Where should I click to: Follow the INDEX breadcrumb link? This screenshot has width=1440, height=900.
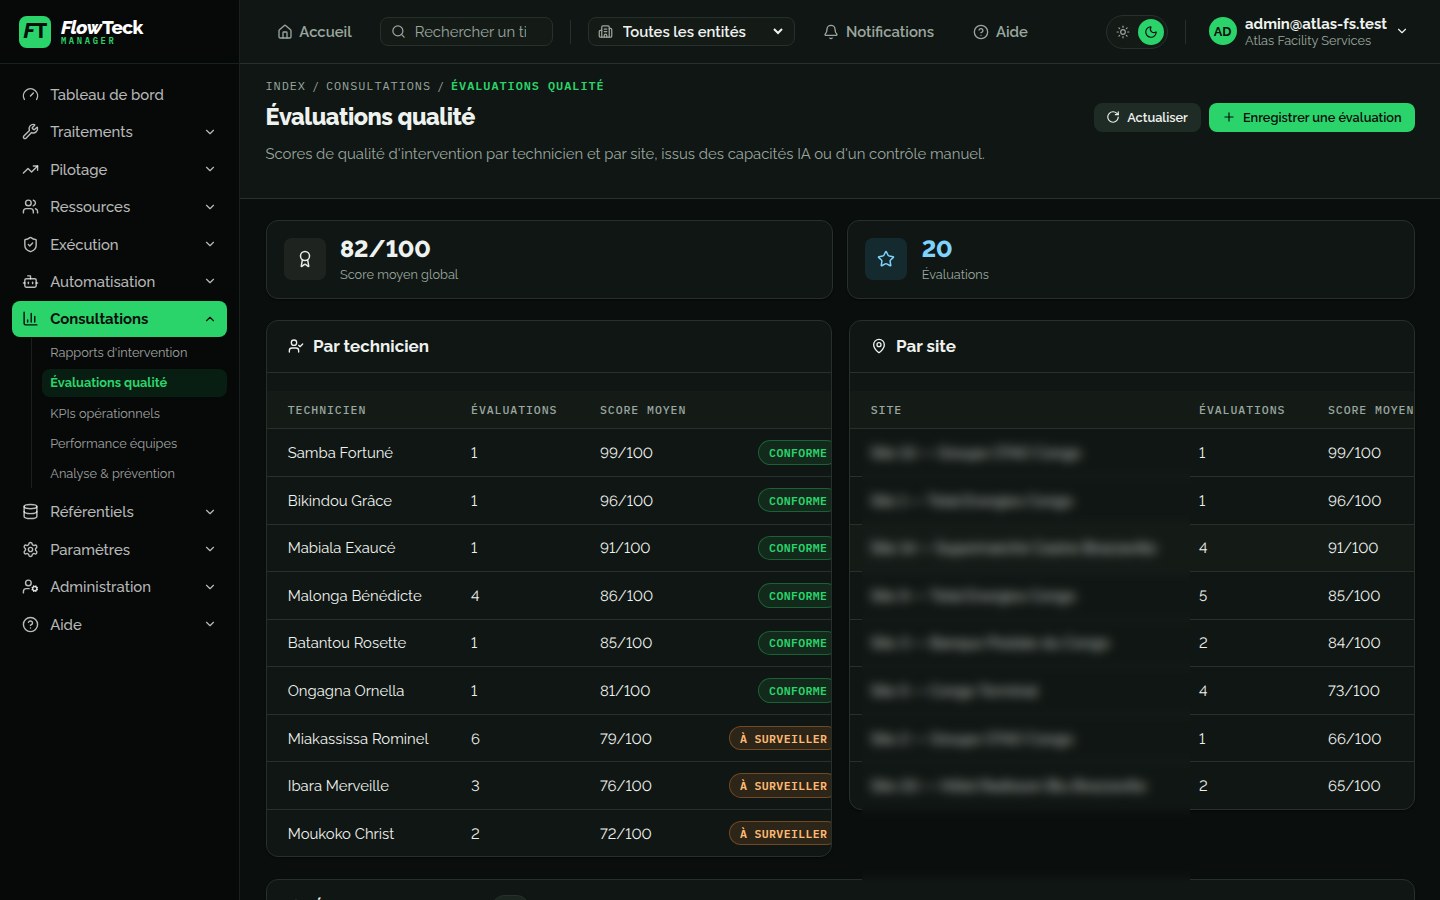coord(285,86)
